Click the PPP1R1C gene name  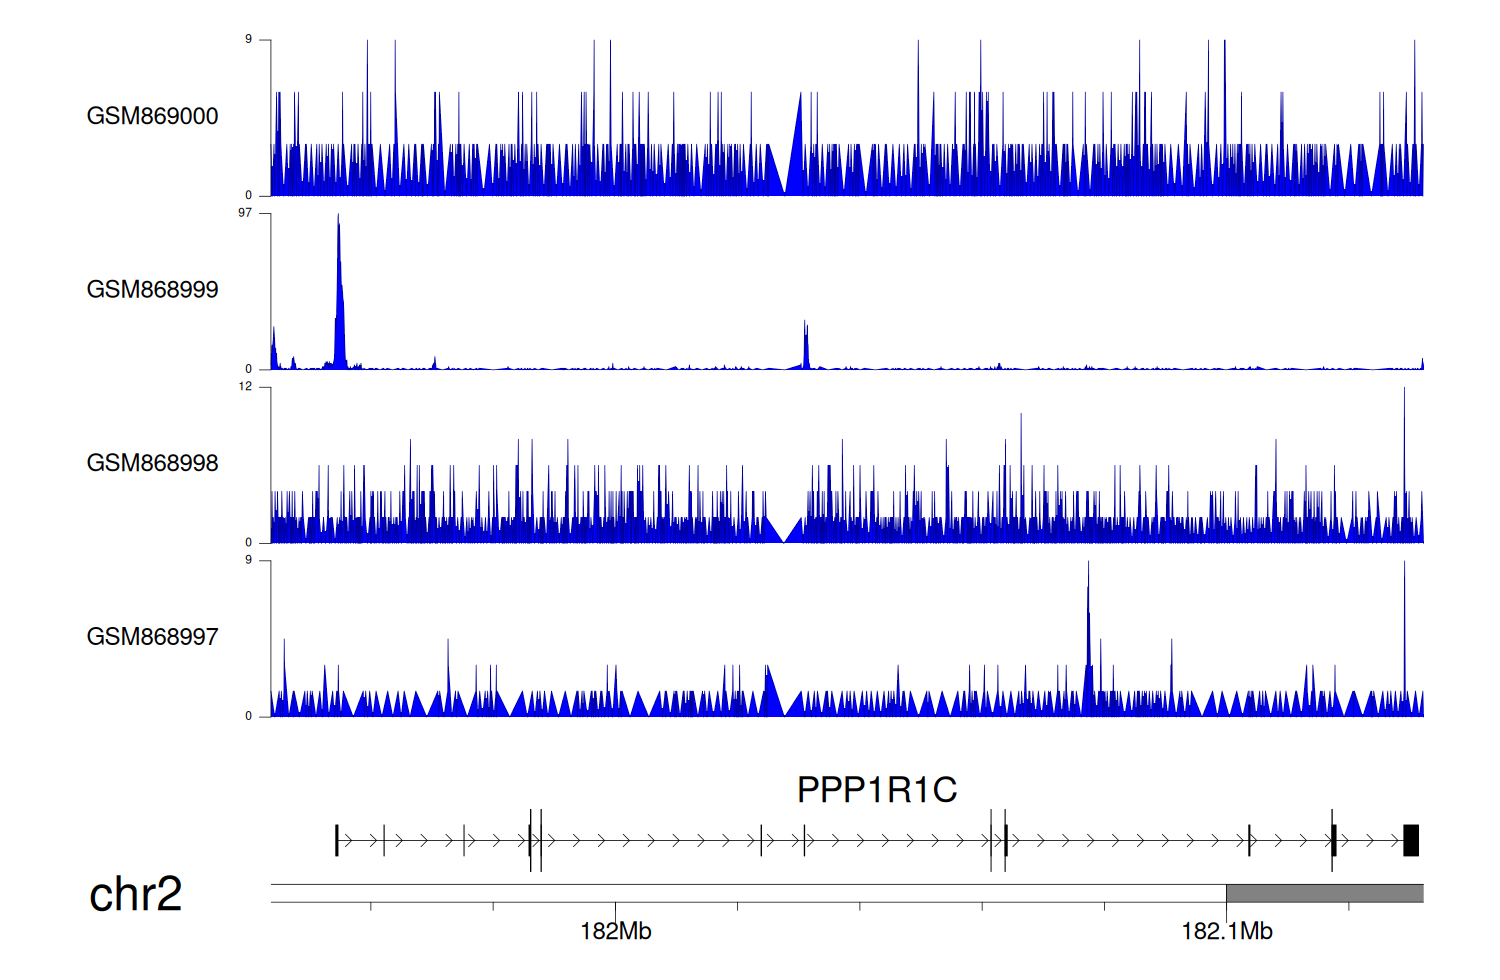[876, 790]
